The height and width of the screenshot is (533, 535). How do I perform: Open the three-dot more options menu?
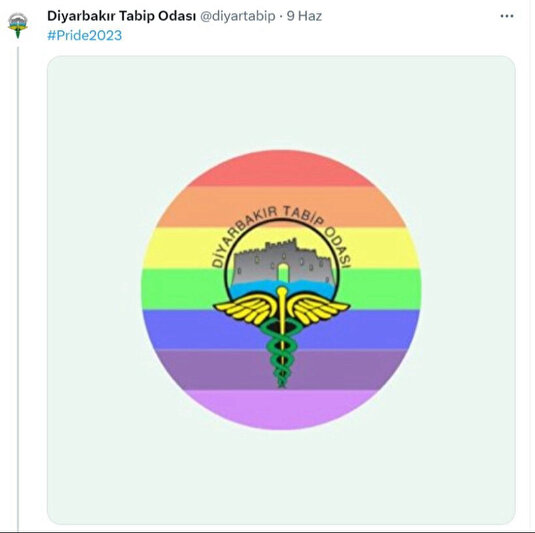click(x=507, y=16)
